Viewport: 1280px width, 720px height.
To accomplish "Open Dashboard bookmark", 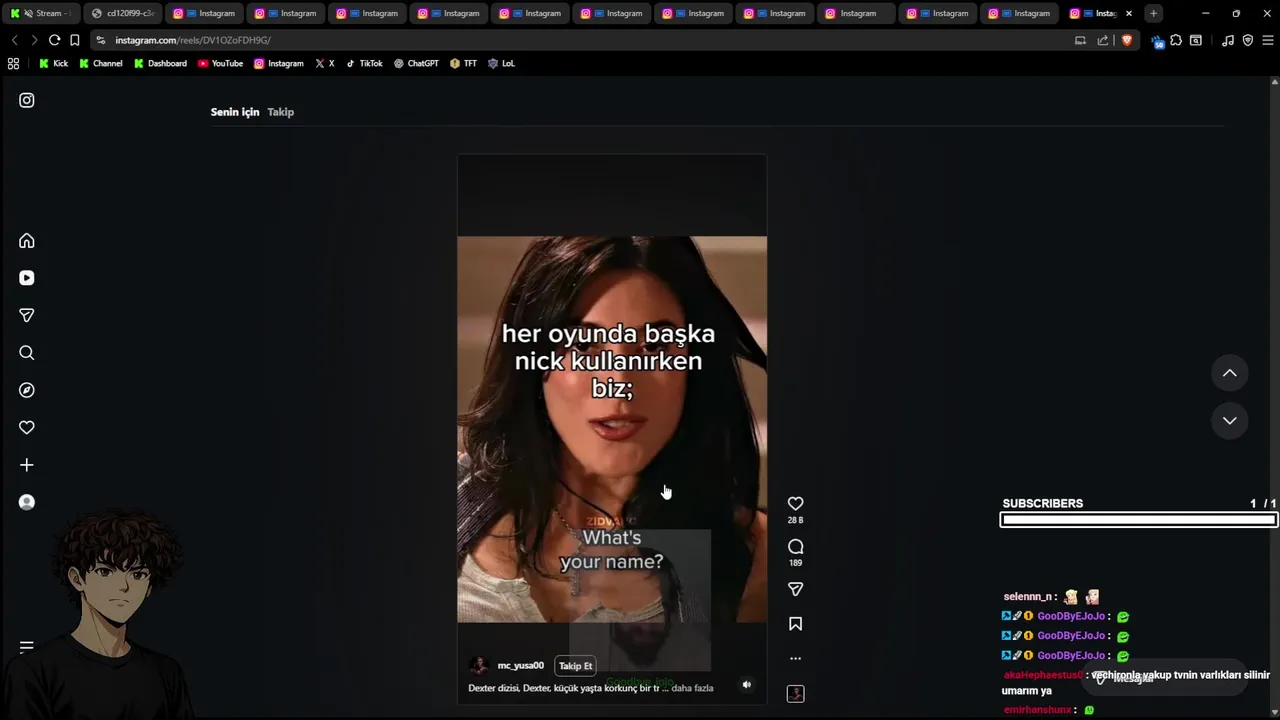I will point(160,63).
